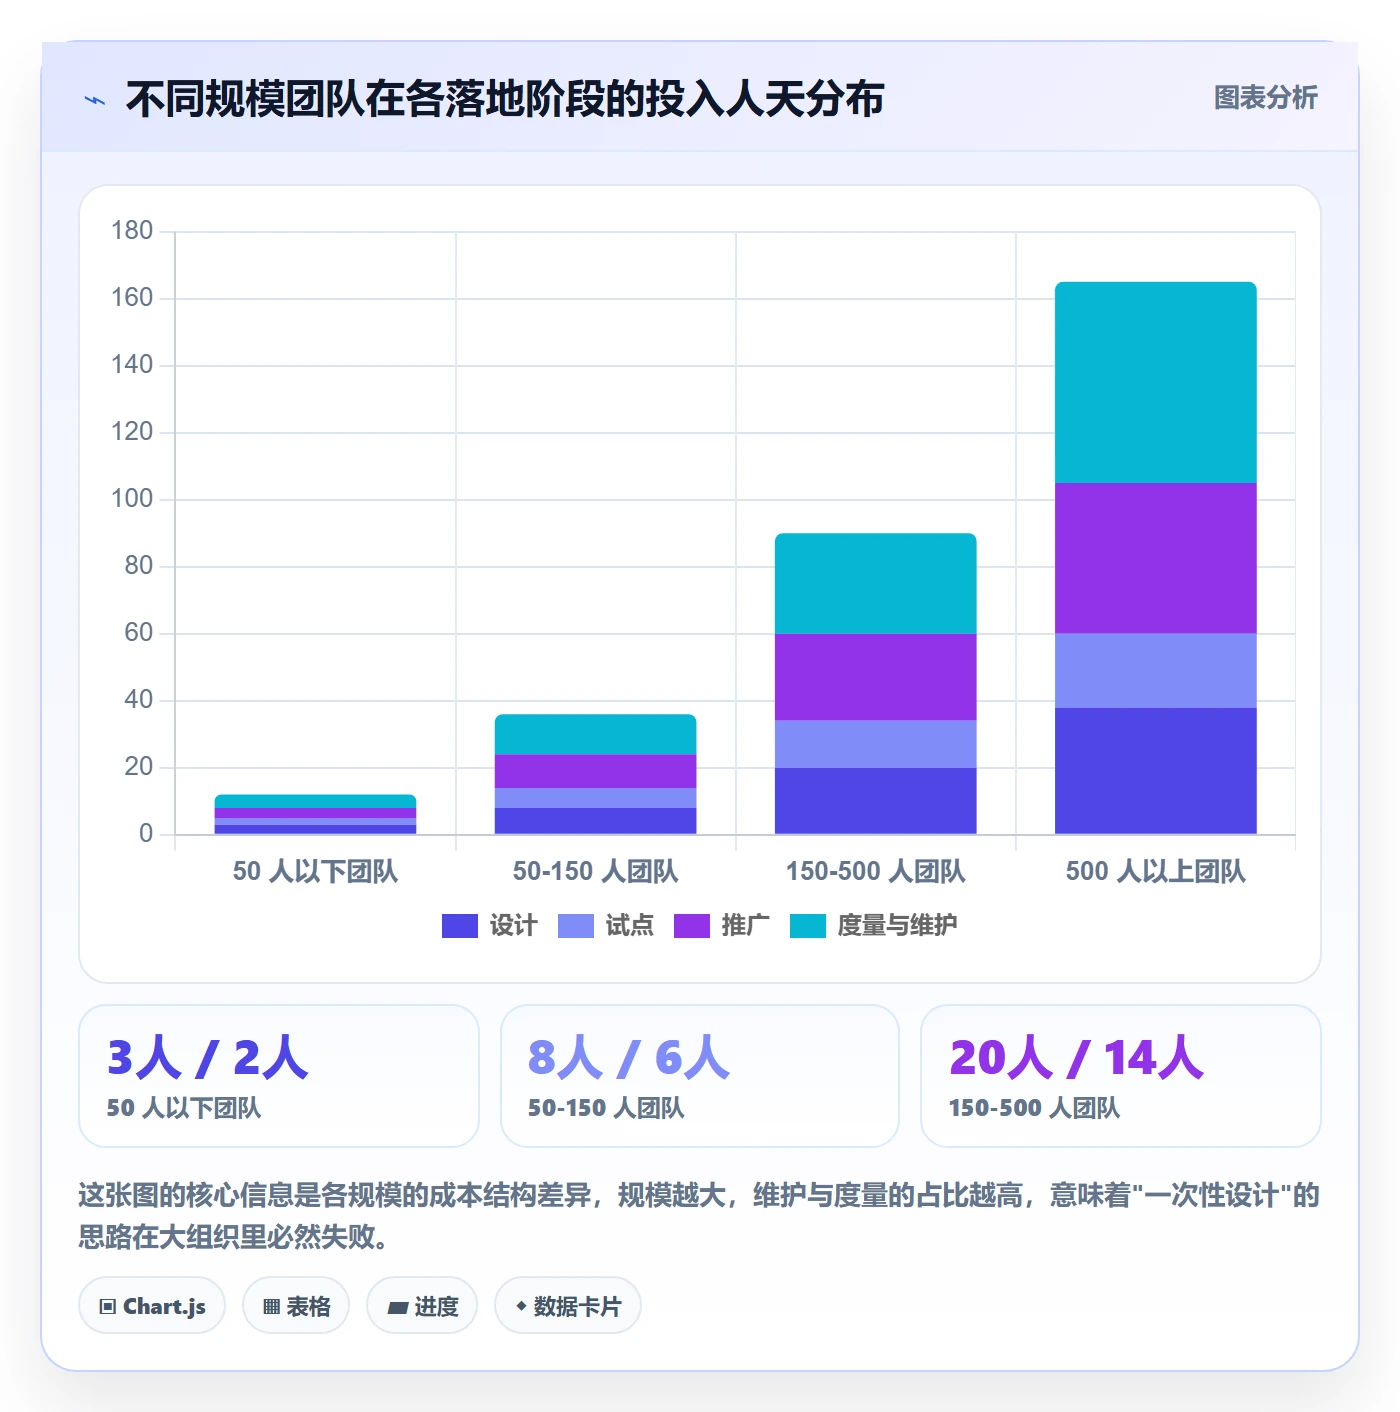
Task: Select the 进度 tag
Action: (x=422, y=1306)
